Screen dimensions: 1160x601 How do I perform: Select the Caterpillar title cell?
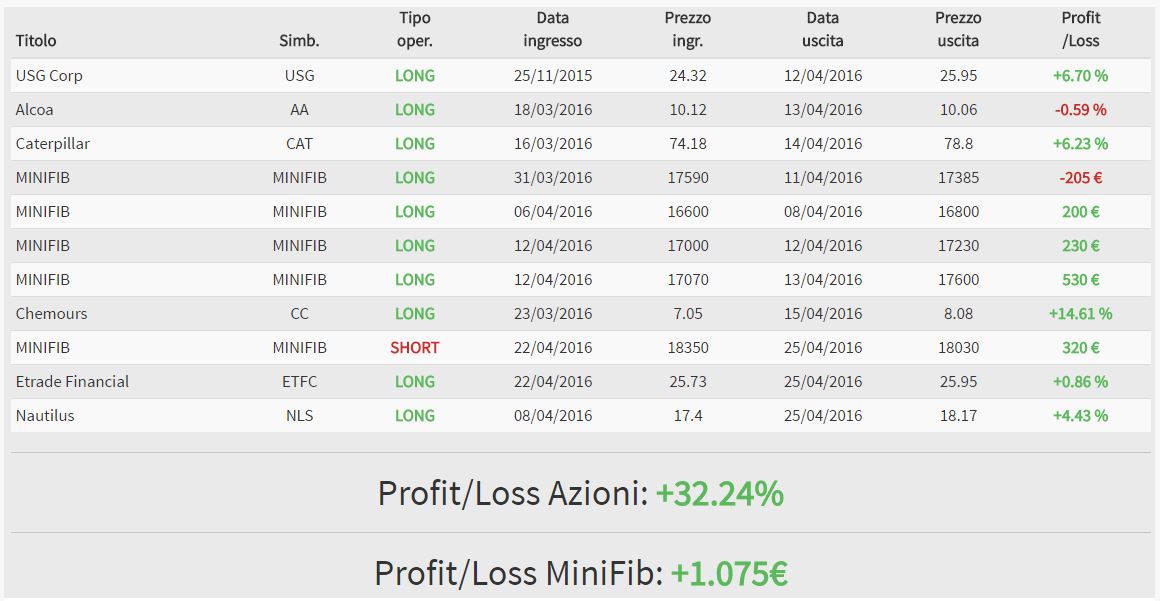pos(53,144)
